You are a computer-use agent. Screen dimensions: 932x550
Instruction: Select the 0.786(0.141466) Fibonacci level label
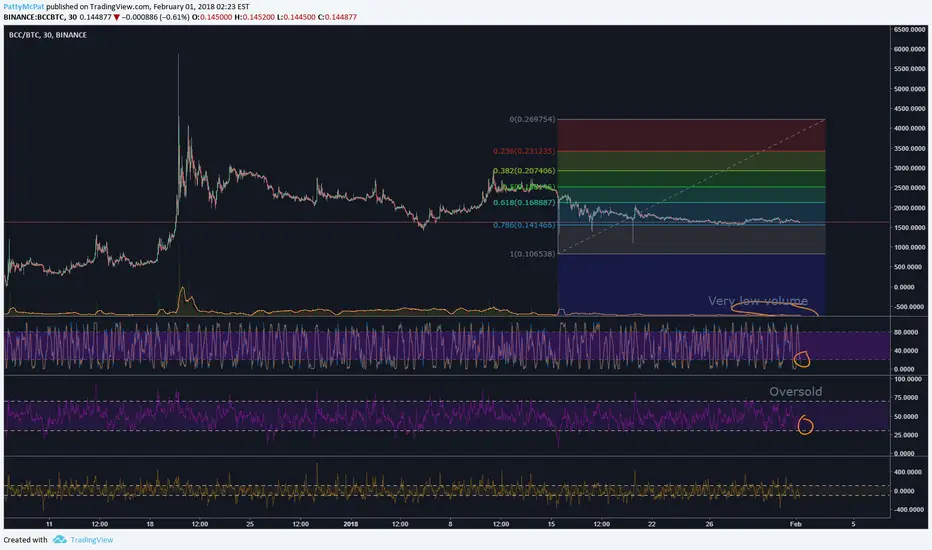point(524,225)
